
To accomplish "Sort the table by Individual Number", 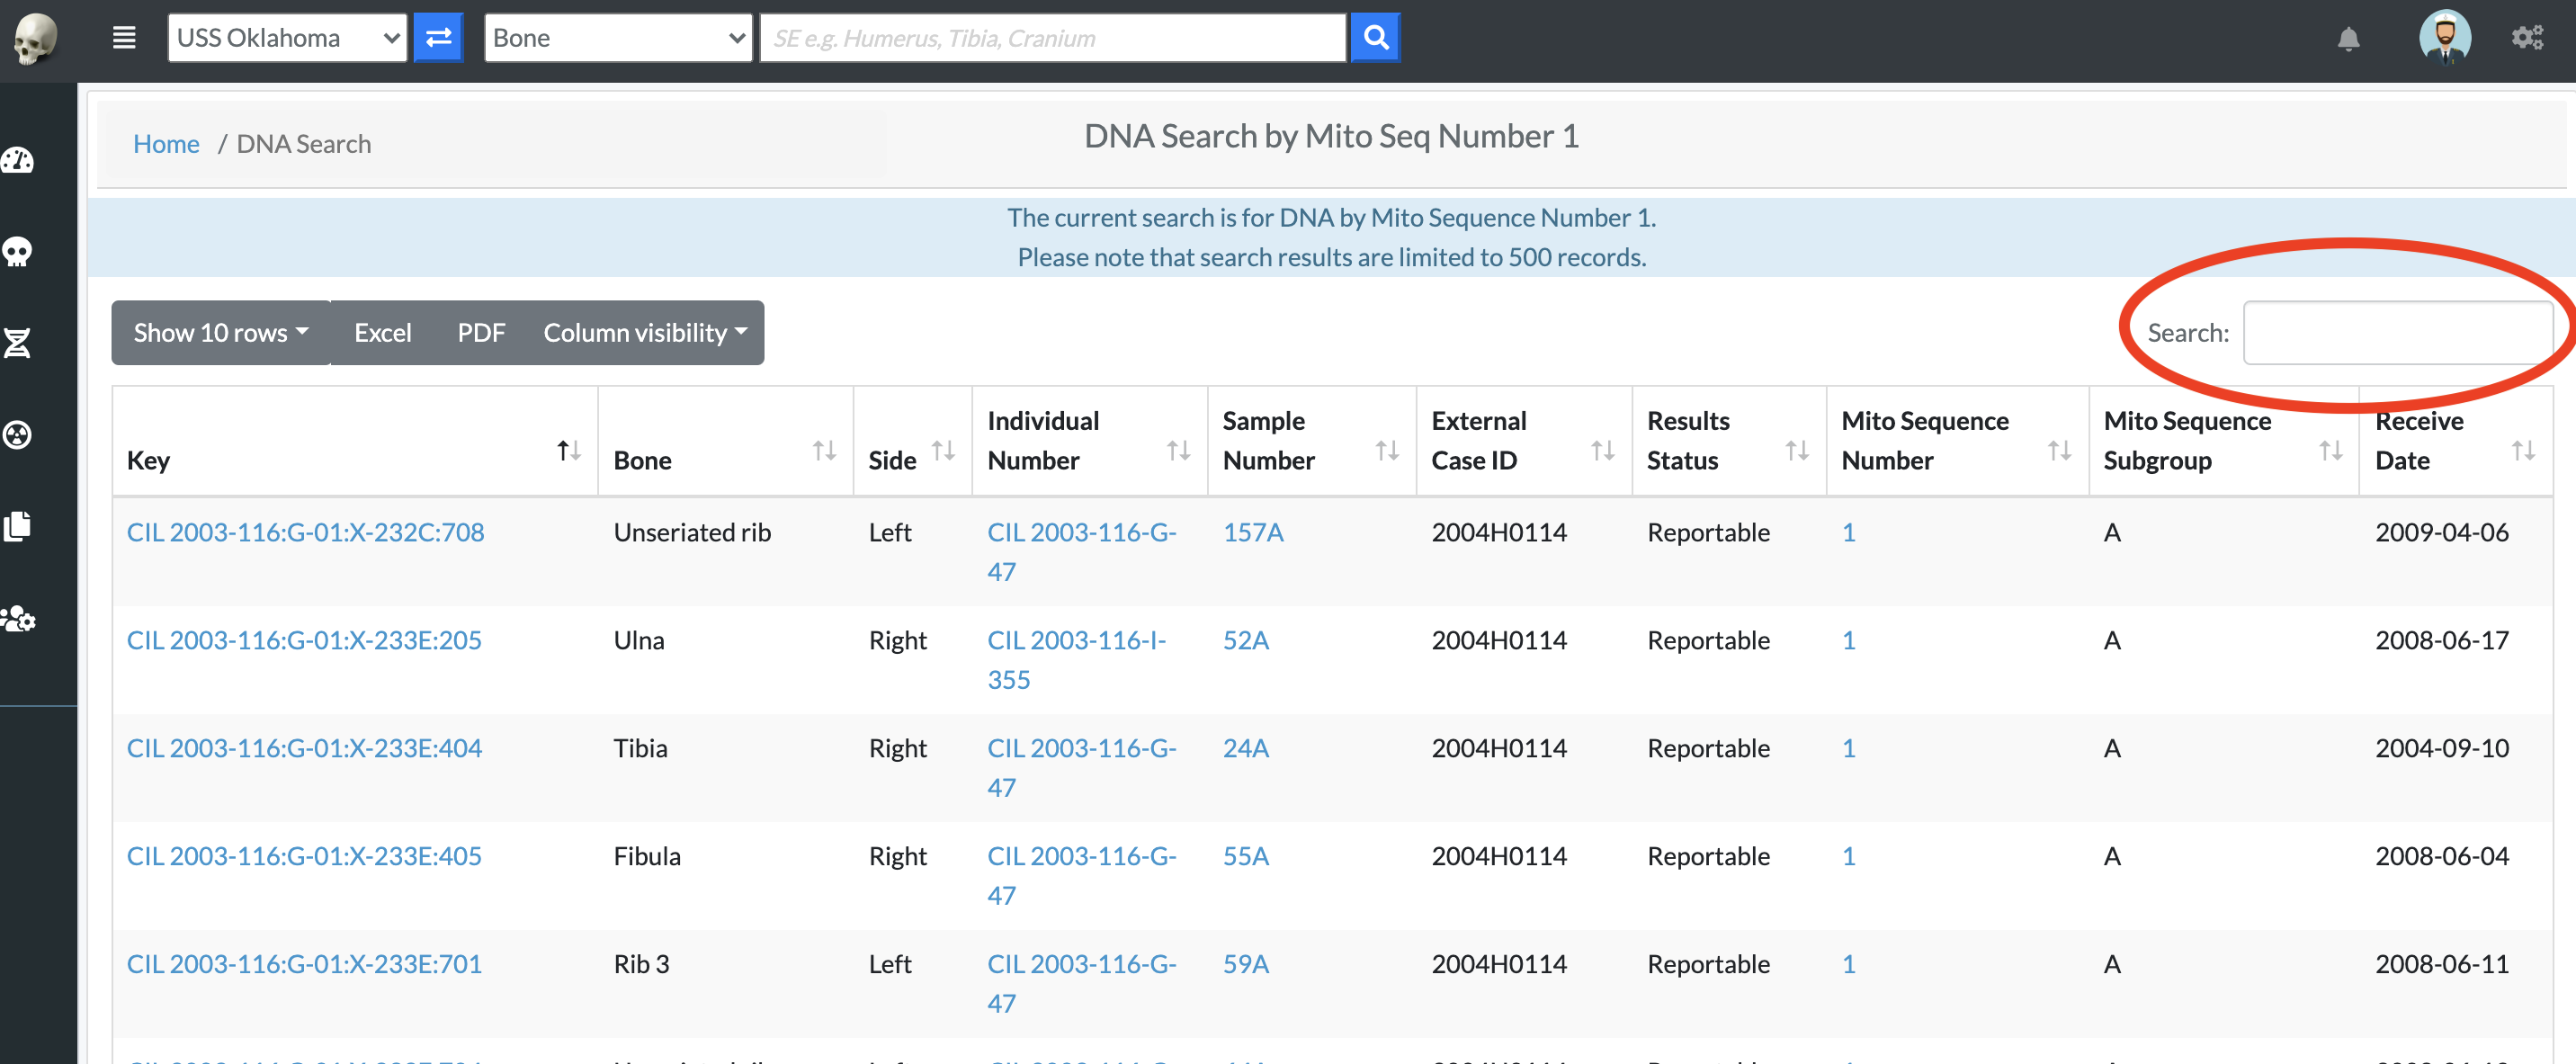I will click(x=1089, y=441).
